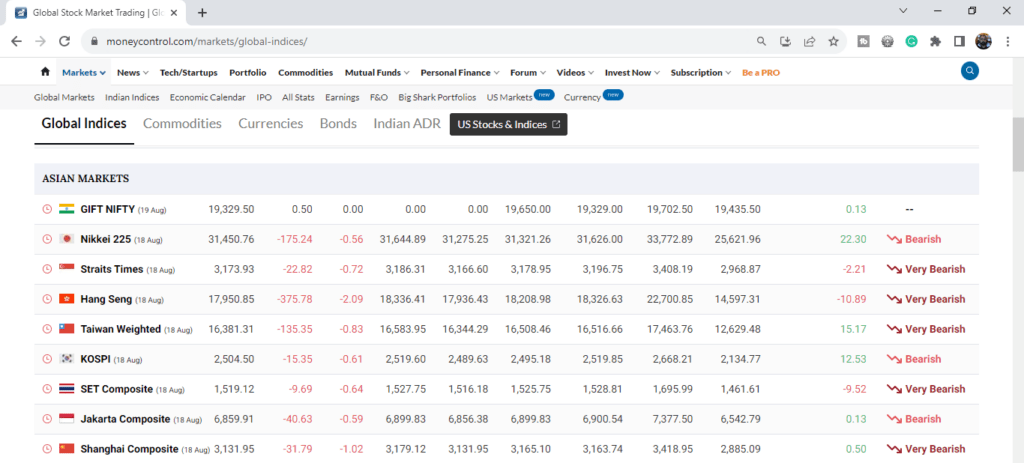Open the Indian Indices submenu link
1024x463 pixels.
click(132, 97)
